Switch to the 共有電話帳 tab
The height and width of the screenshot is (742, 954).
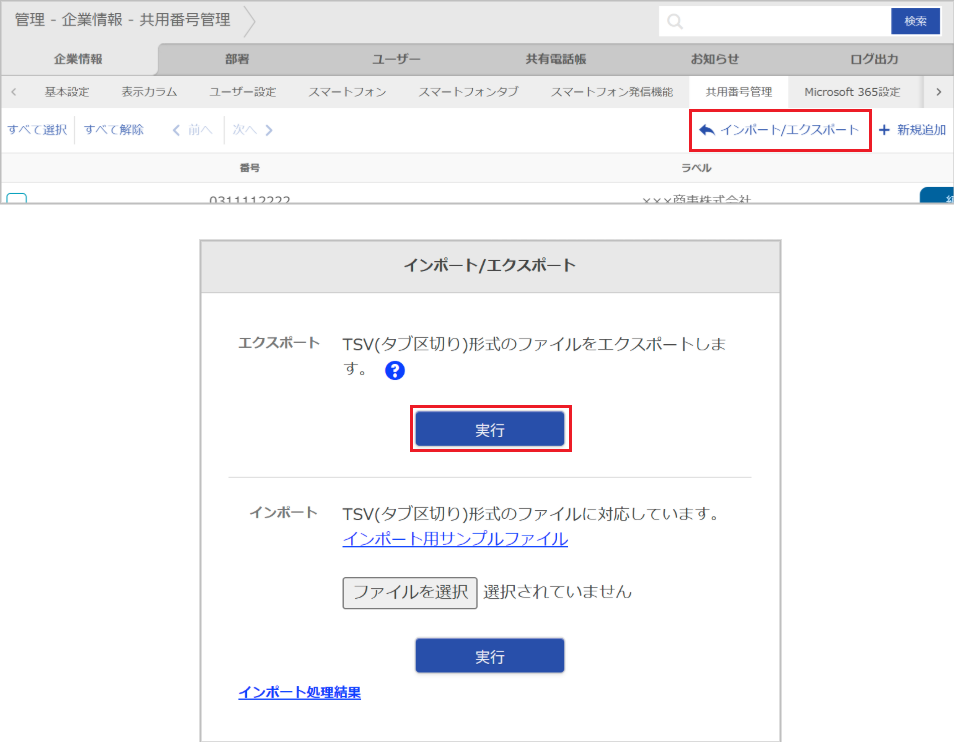pyautogui.click(x=556, y=58)
